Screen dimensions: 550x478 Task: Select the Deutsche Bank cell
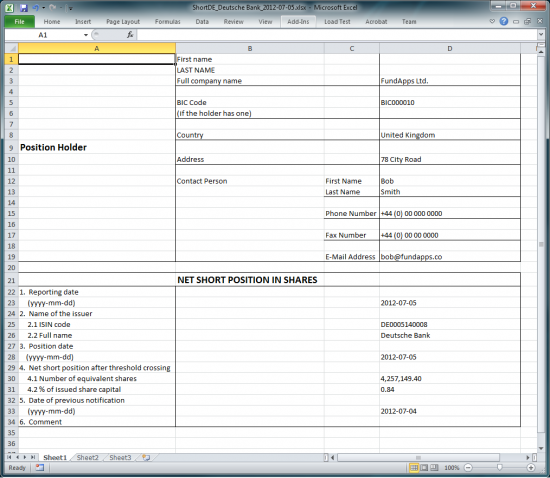click(450, 335)
